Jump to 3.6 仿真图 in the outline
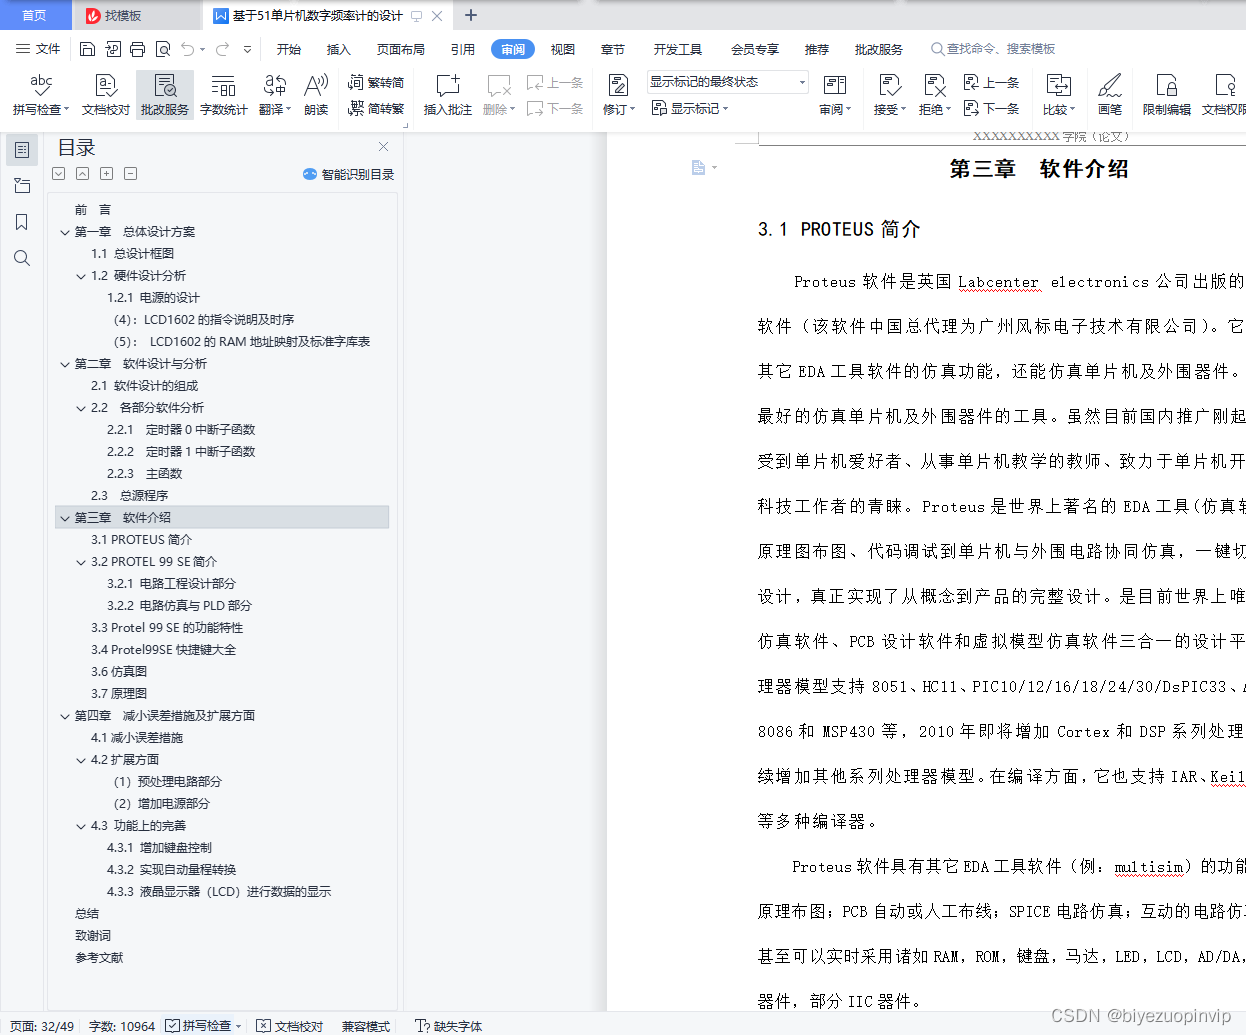Viewport: 1246px width, 1035px height. tap(119, 672)
